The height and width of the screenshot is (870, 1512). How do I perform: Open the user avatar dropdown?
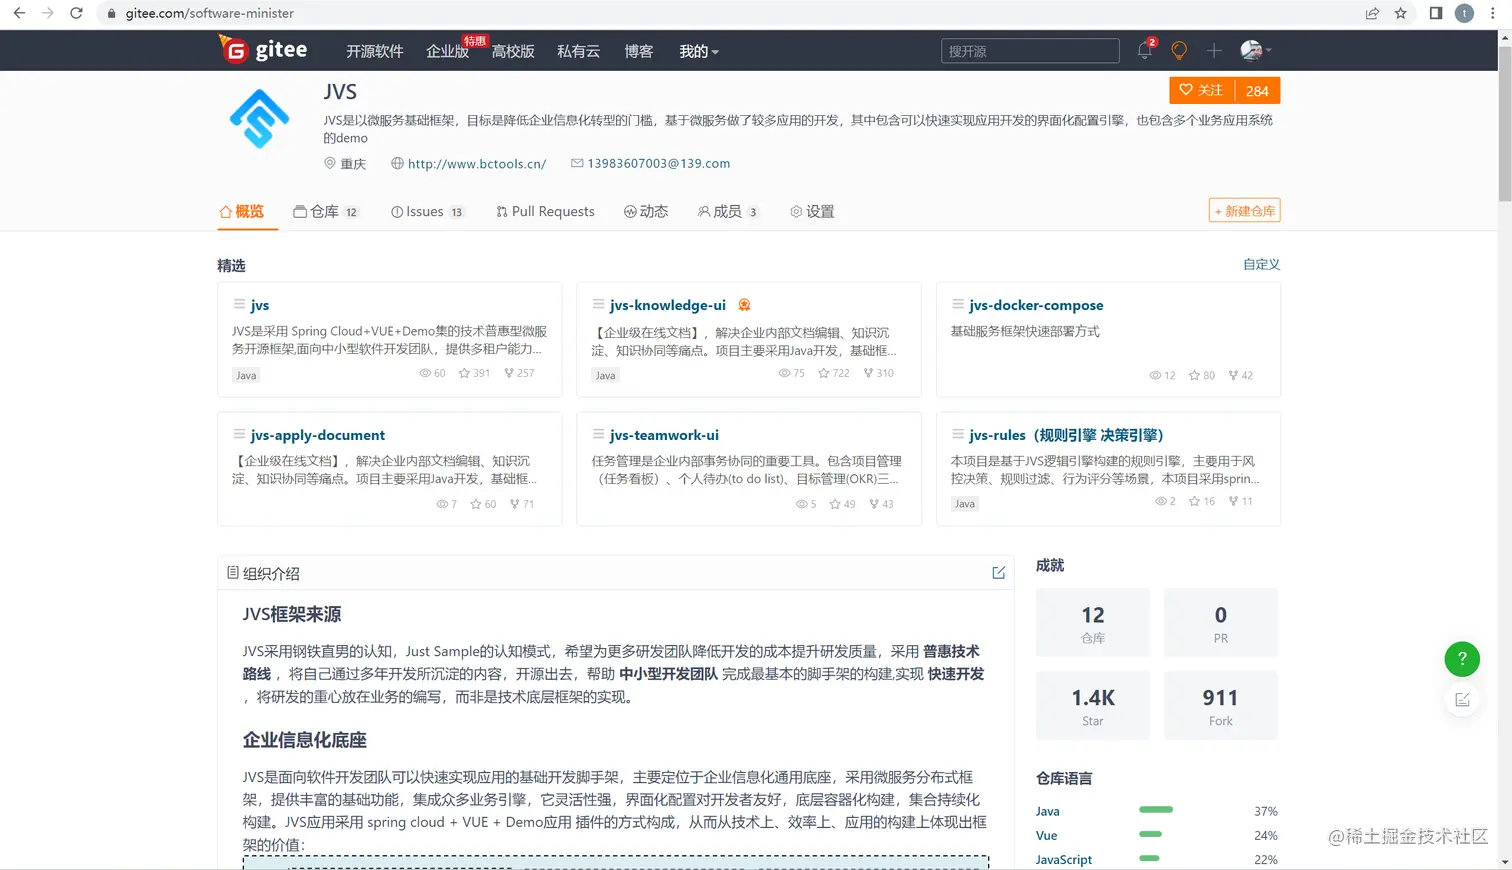(1255, 50)
